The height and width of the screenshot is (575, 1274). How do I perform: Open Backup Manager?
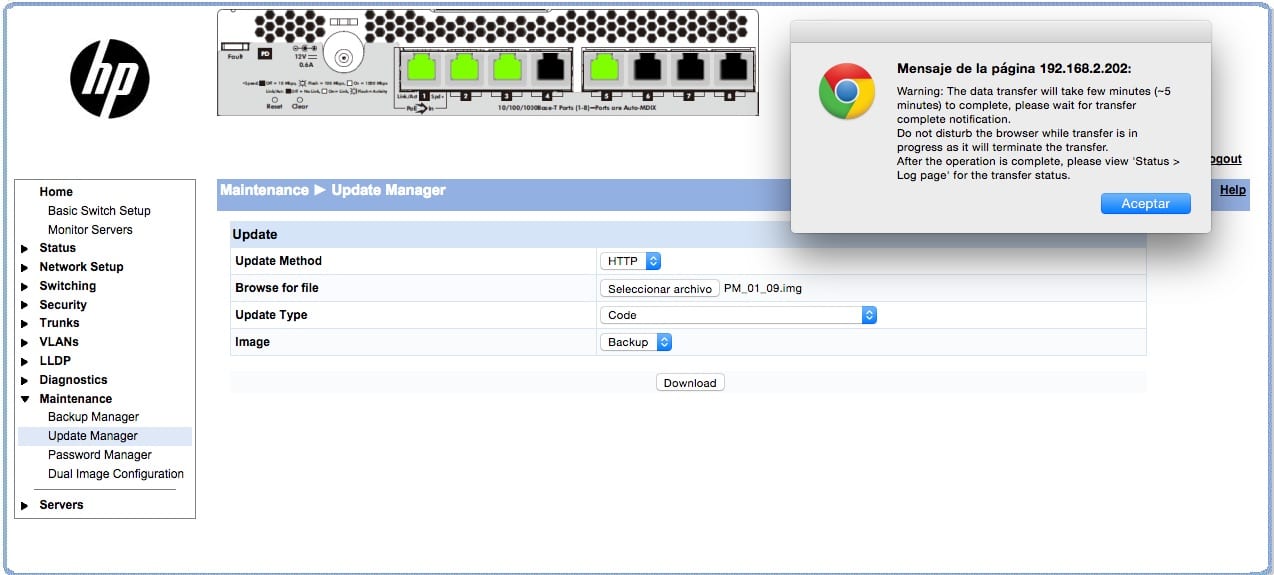(93, 417)
